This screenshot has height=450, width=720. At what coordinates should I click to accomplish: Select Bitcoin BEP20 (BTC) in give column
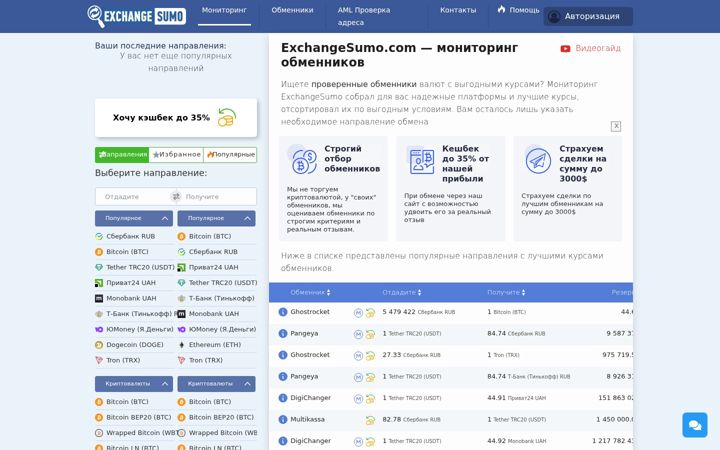(138, 417)
